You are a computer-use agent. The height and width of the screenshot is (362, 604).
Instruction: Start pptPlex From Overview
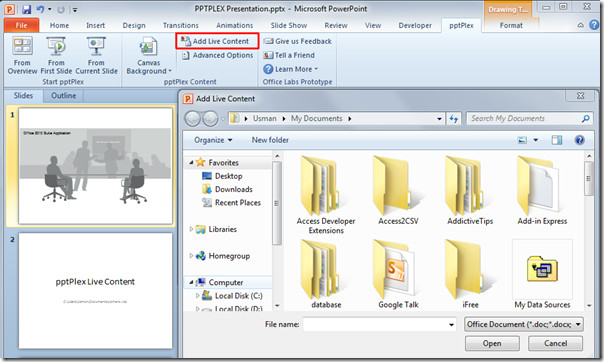22,55
